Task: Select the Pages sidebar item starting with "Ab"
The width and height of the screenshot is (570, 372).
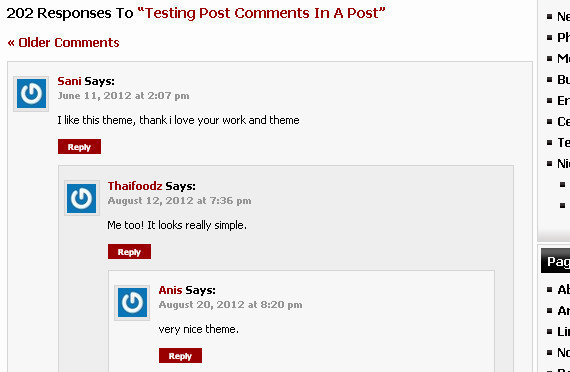Action: click(563, 289)
